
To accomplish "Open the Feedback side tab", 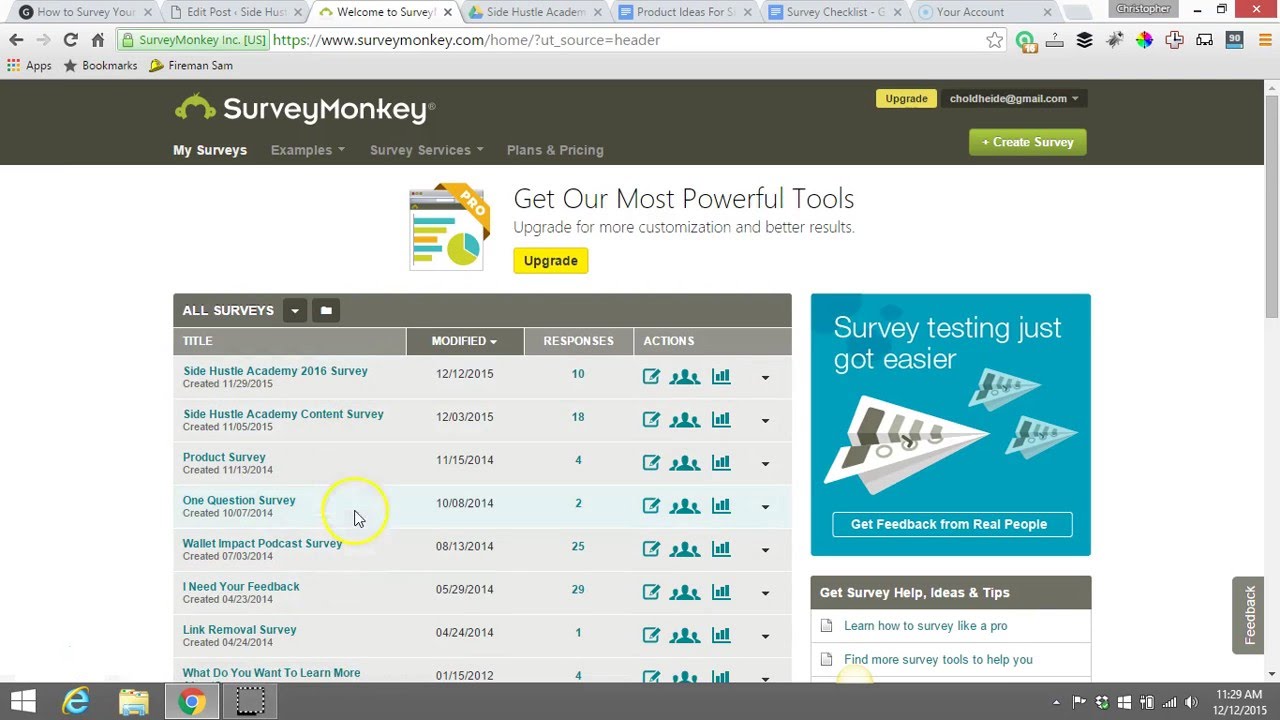I will point(1249,615).
